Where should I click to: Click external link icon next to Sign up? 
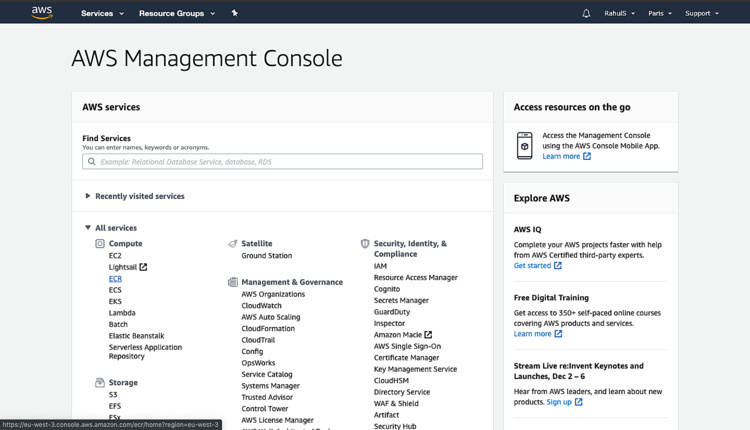click(578, 402)
